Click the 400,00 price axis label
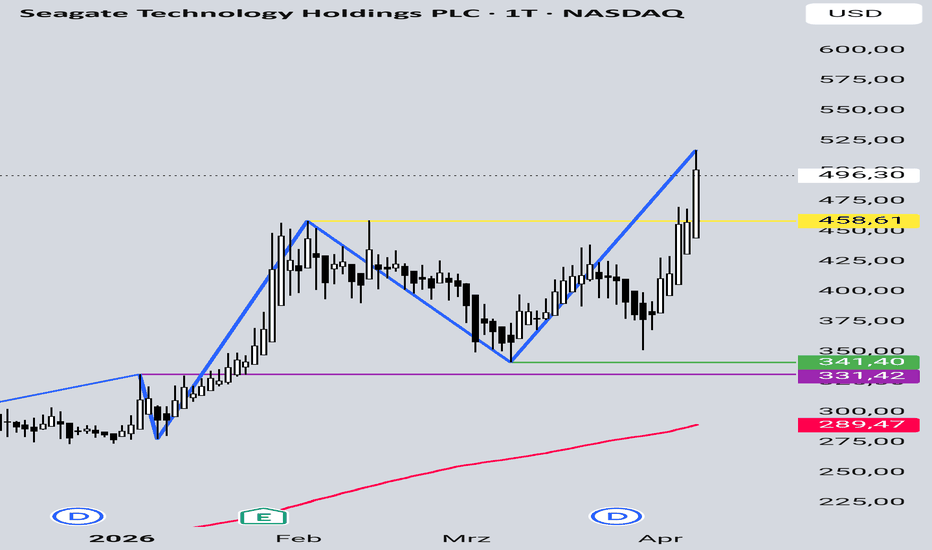The width and height of the screenshot is (932, 550). [861, 291]
